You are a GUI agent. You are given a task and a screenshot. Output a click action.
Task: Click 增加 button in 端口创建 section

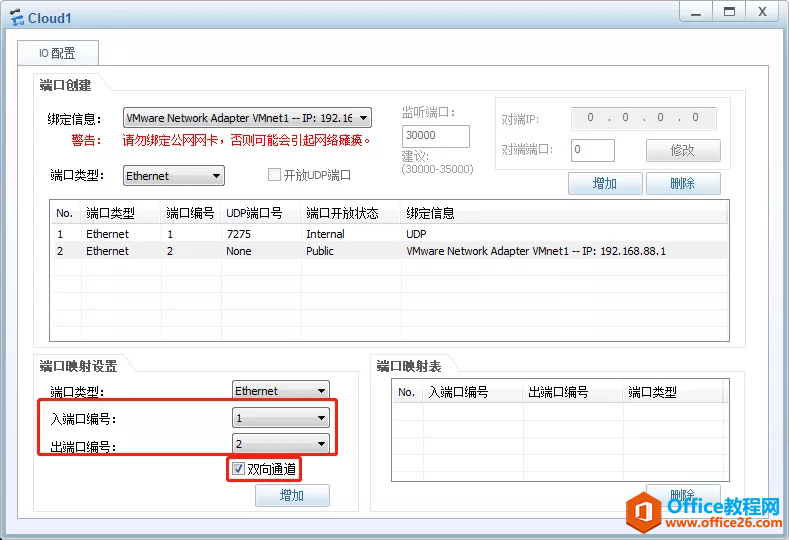605,183
